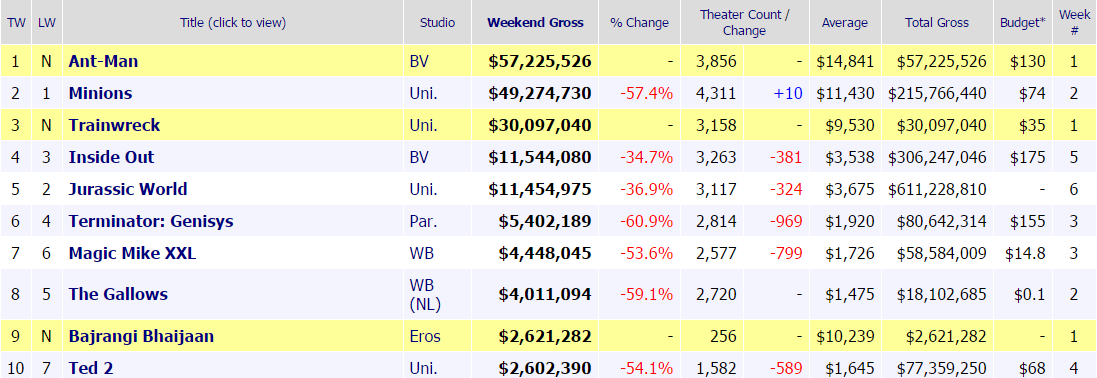This screenshot has width=1097, height=378.
Task: Click the Studio column header
Action: click(x=437, y=22)
